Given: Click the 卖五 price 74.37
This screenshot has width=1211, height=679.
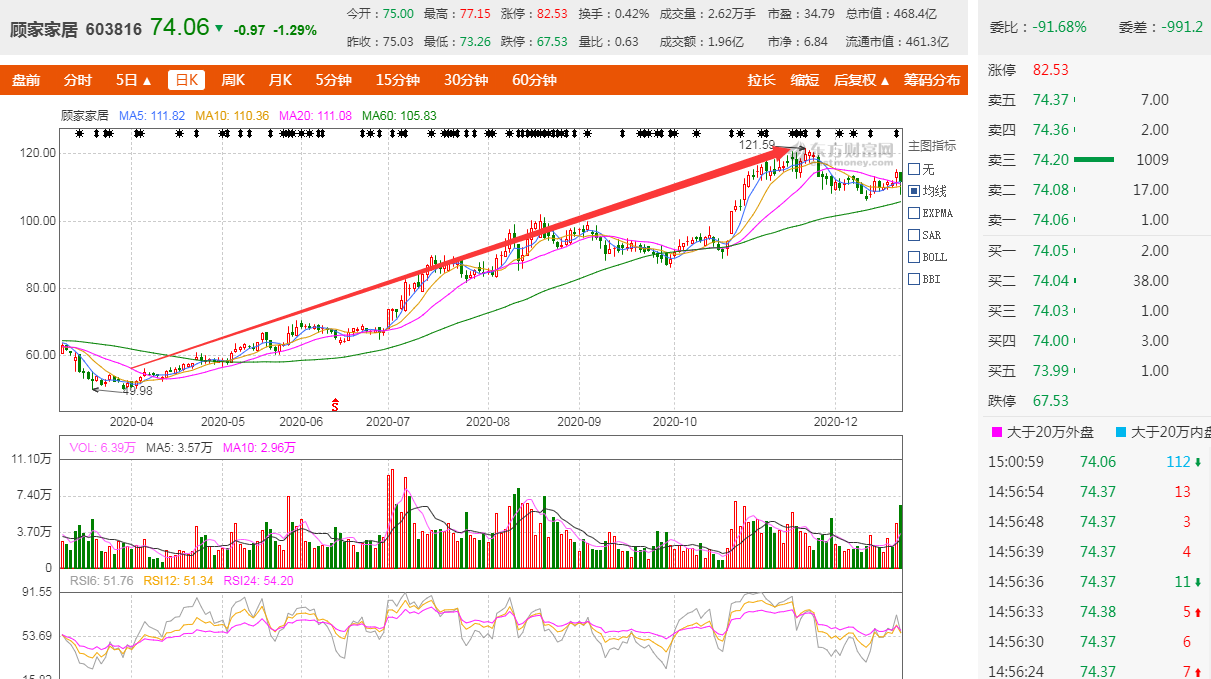Looking at the screenshot, I should pos(1051,100).
